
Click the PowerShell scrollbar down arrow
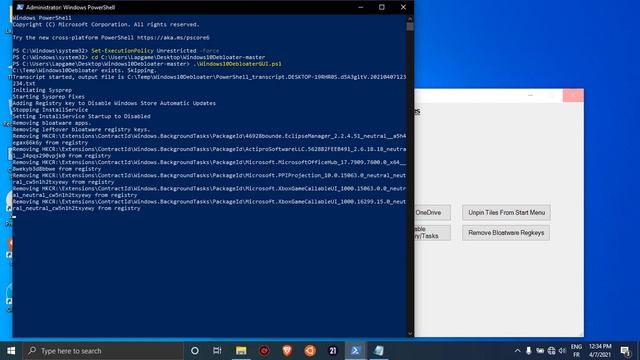point(410,333)
